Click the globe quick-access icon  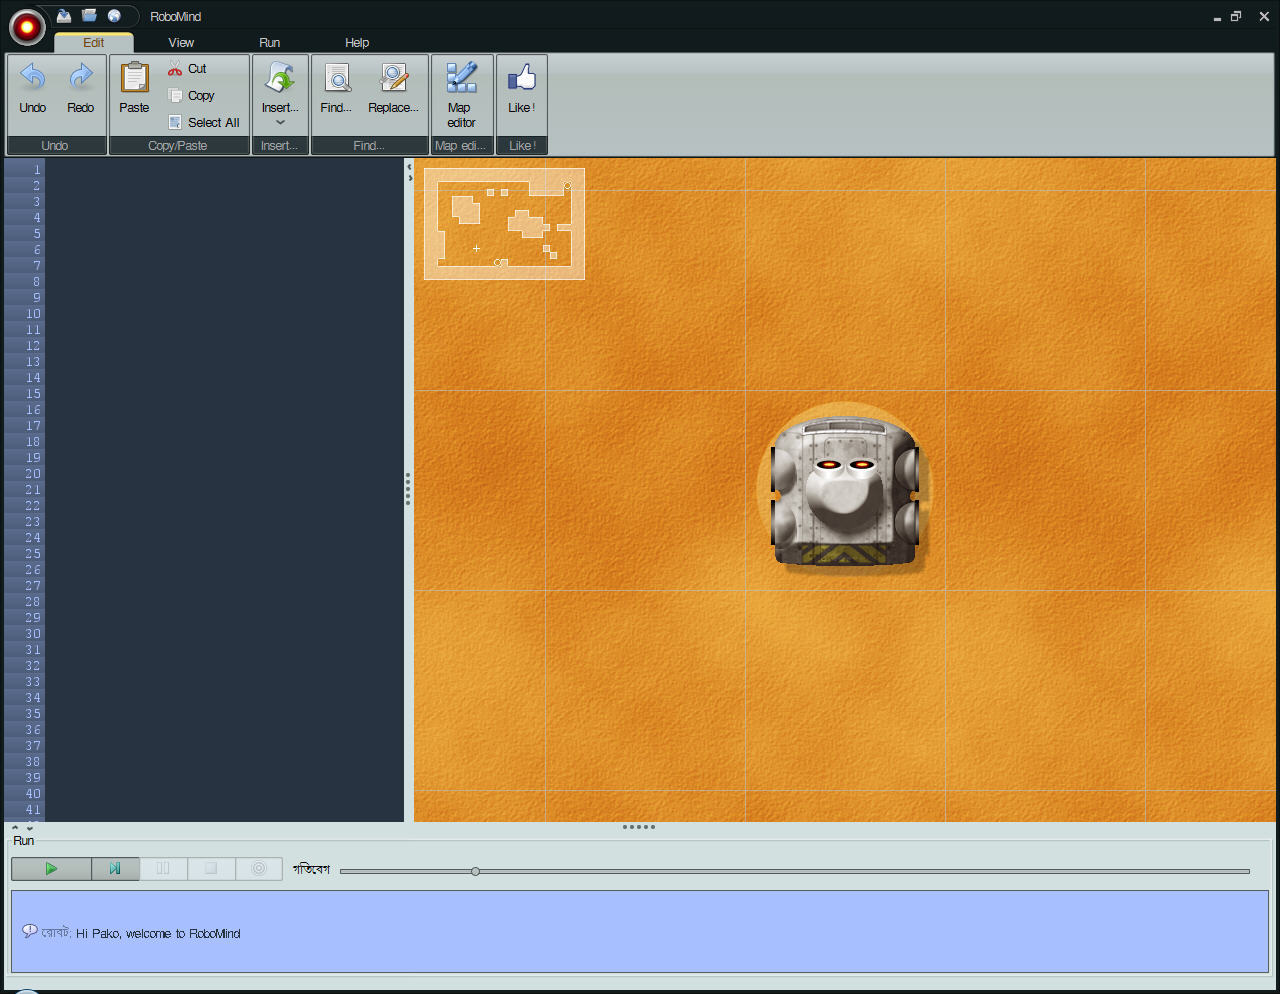(114, 15)
